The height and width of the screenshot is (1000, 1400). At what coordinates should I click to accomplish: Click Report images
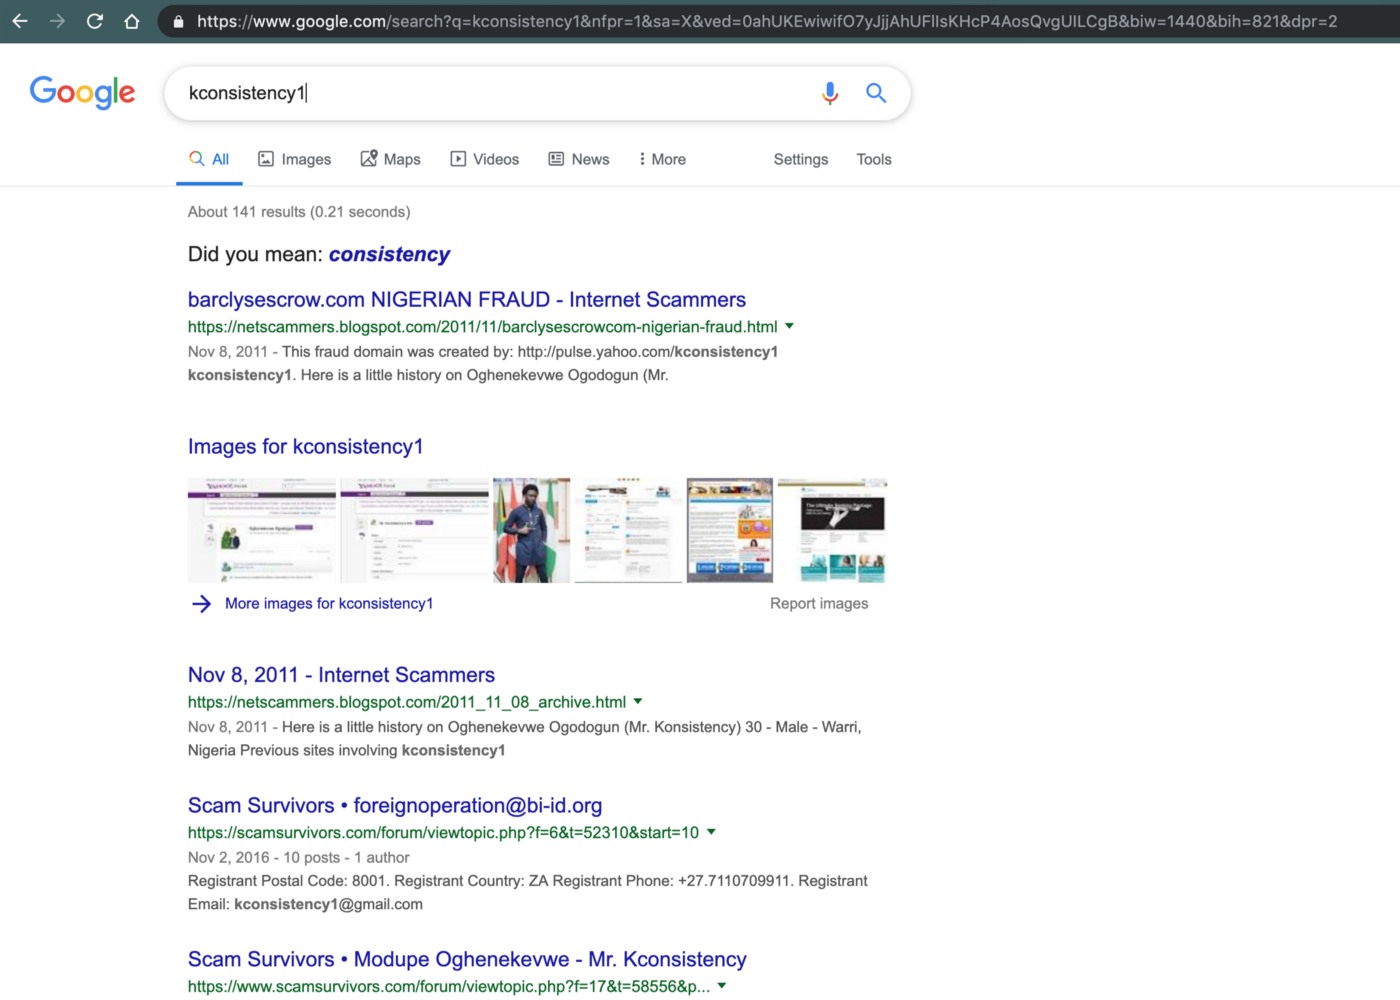pyautogui.click(x=819, y=604)
